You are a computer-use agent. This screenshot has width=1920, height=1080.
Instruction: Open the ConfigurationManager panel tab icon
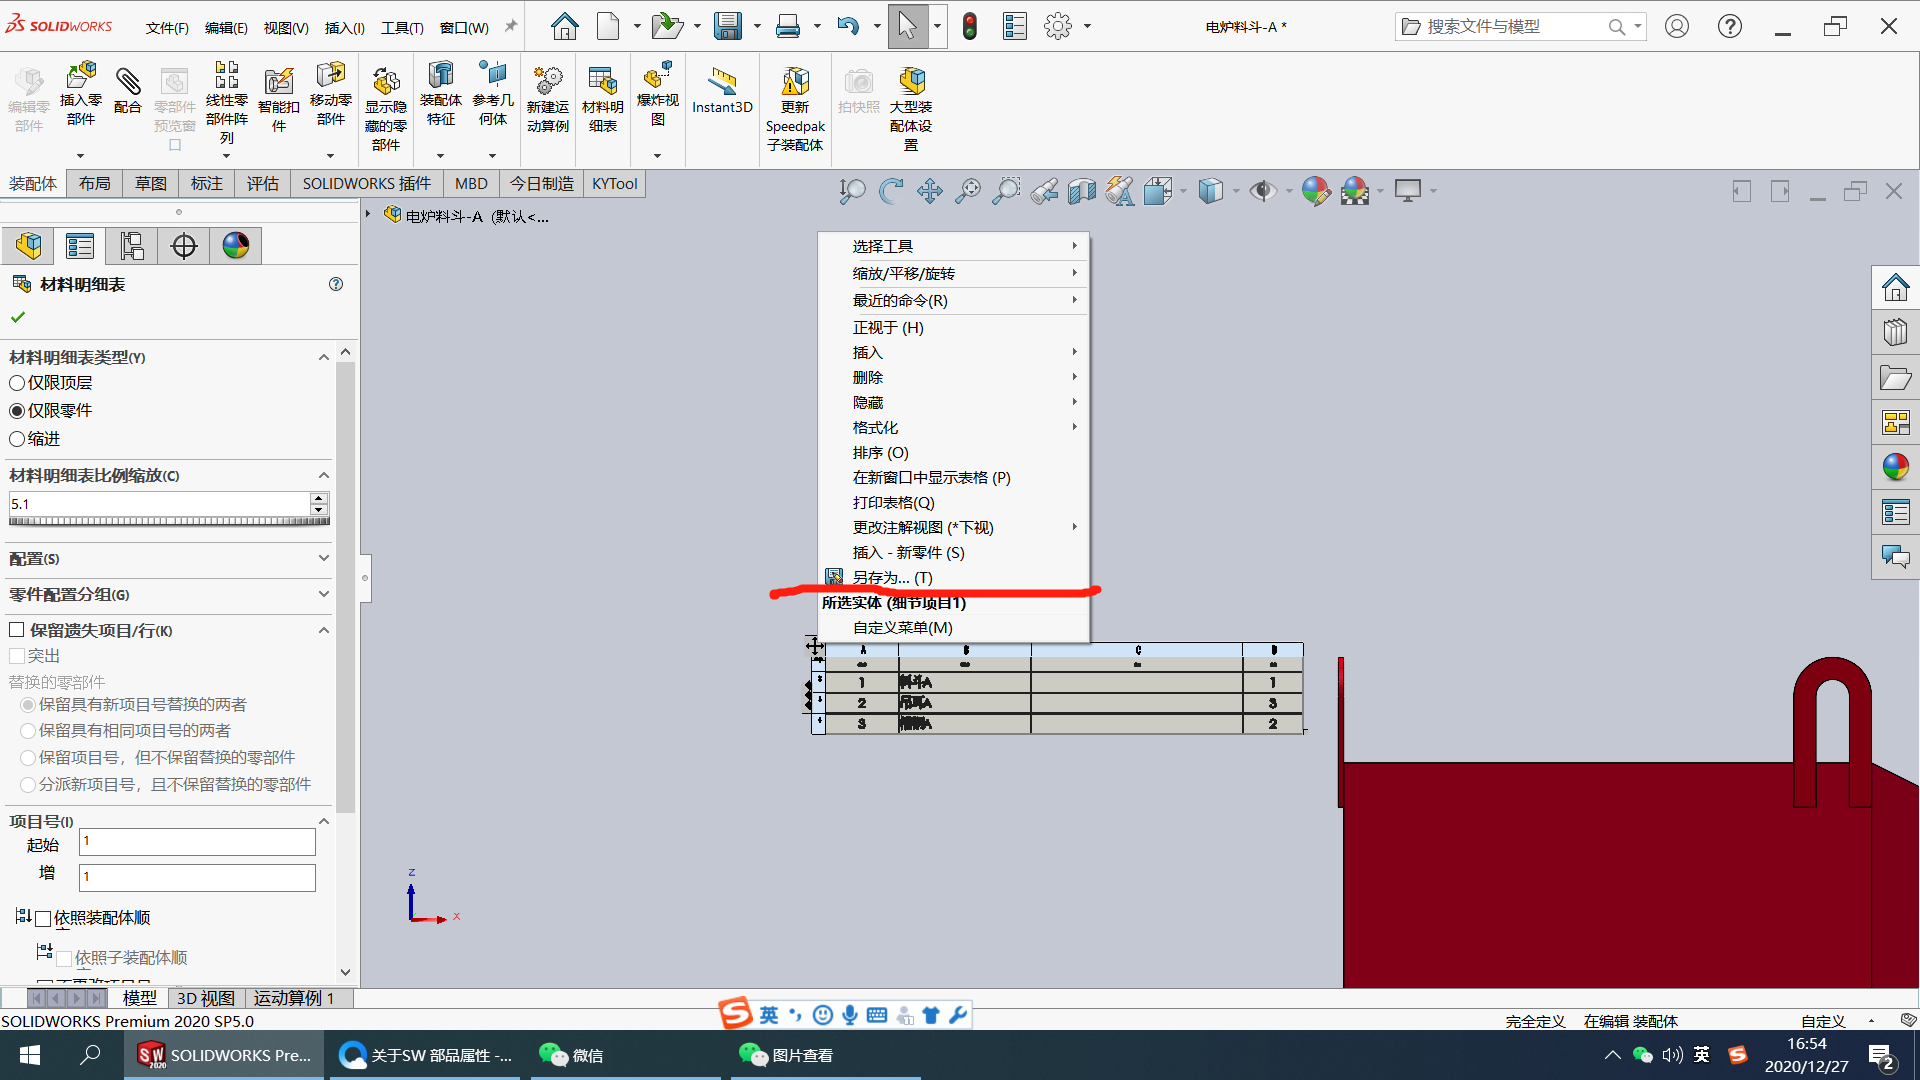132,246
